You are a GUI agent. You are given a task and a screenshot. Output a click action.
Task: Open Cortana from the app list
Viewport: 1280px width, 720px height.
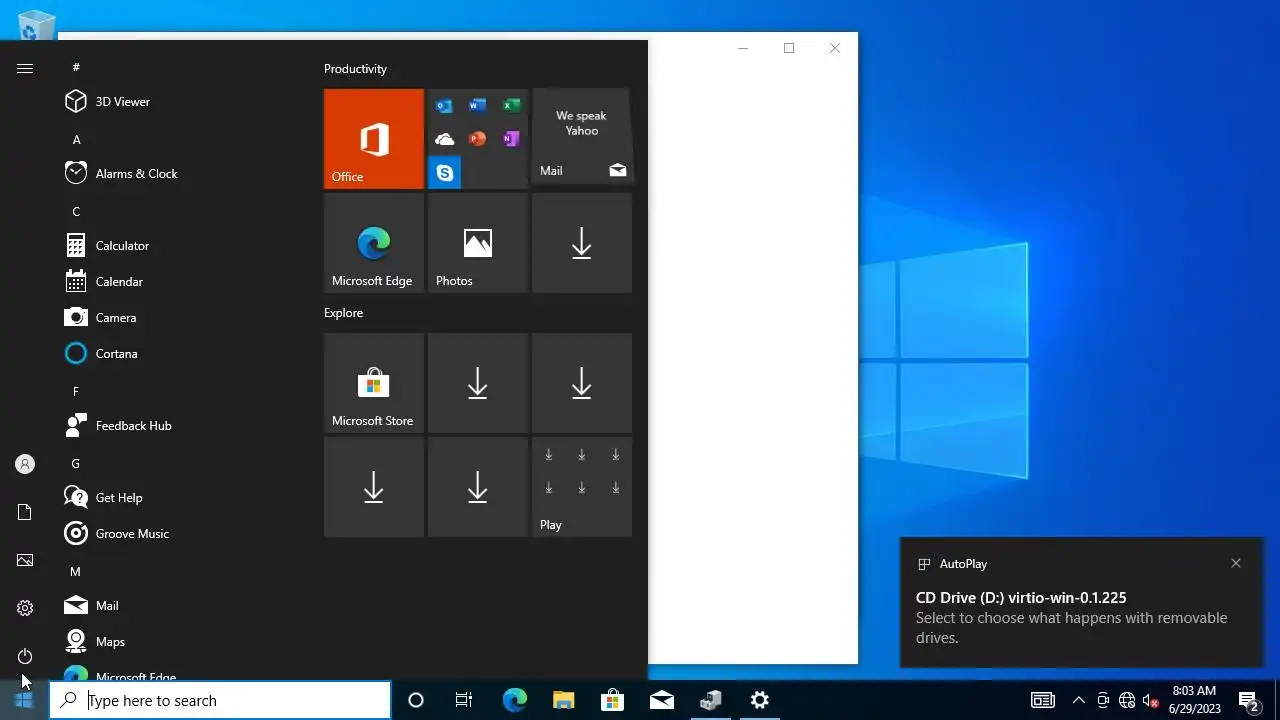tap(186, 354)
